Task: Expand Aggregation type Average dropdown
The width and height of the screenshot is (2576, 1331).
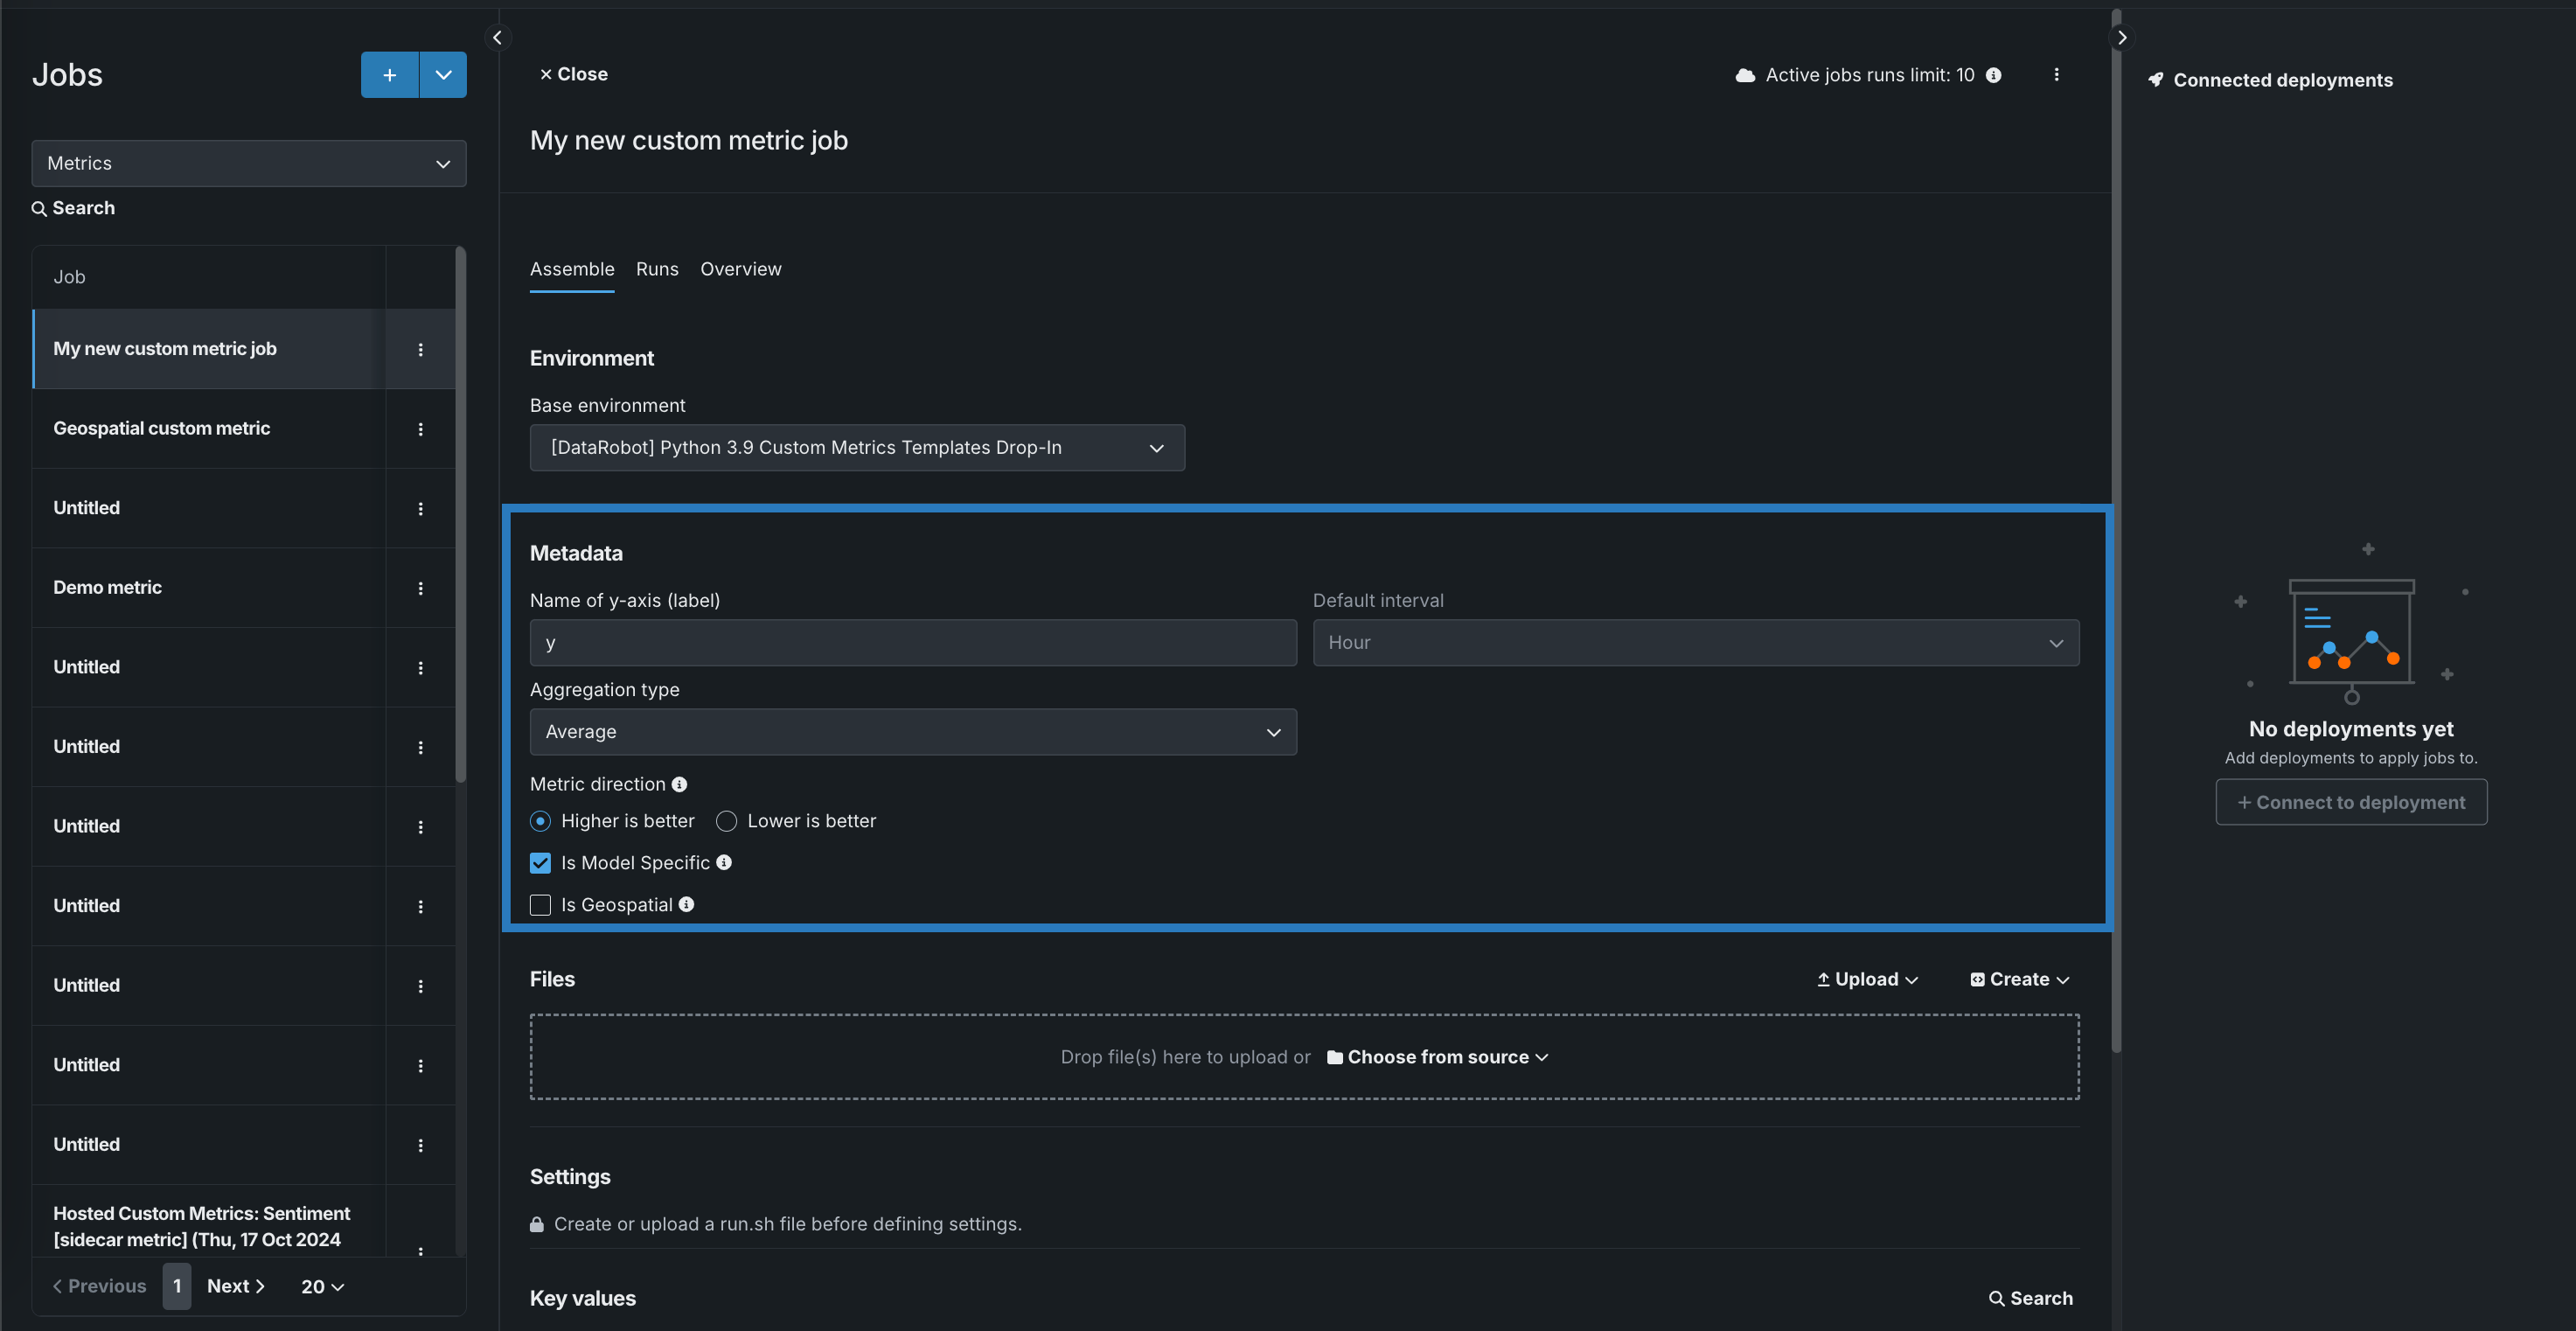Action: 912,732
